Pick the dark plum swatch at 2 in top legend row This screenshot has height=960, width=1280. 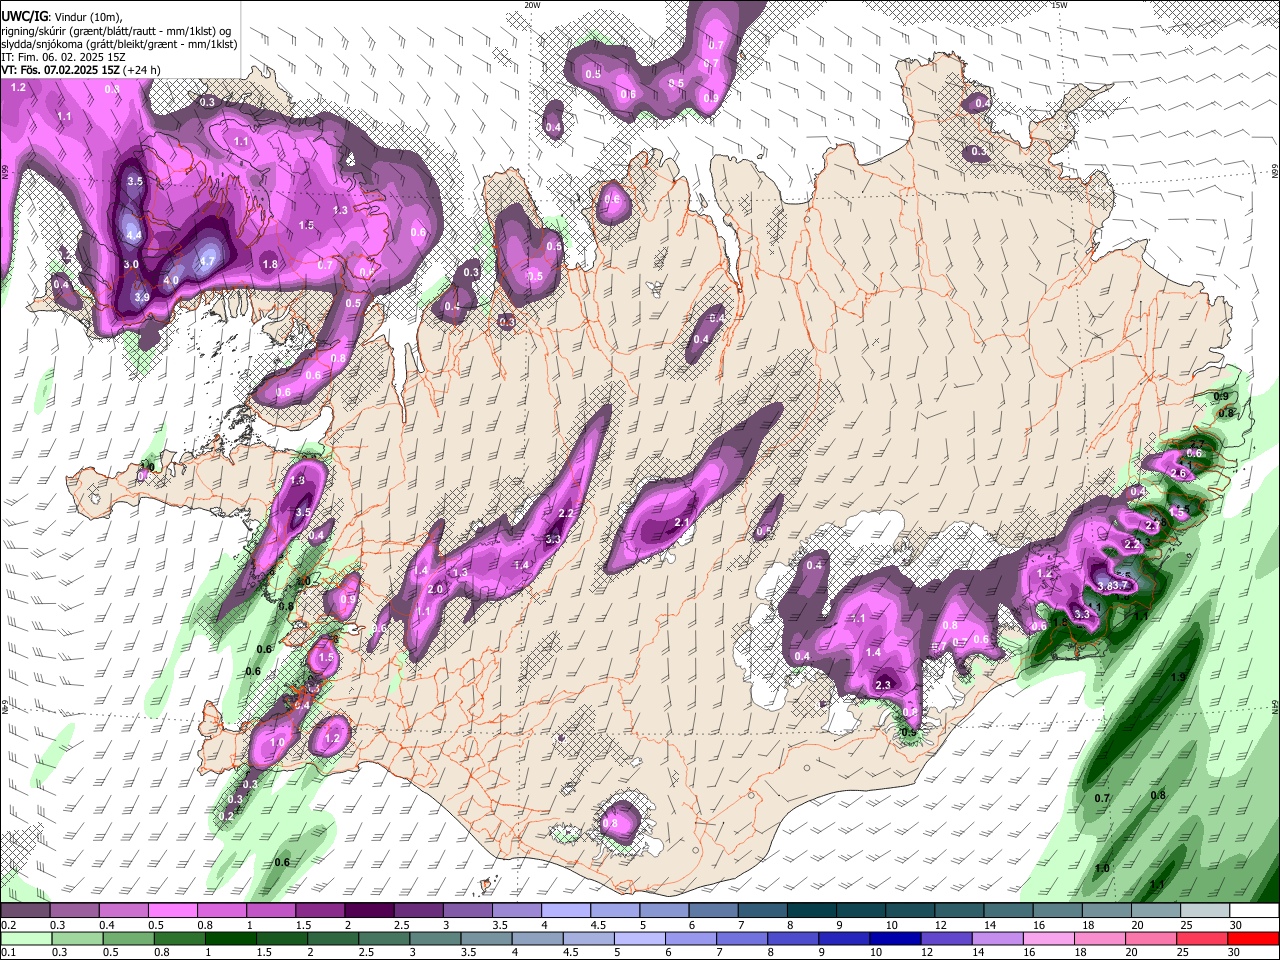coord(368,911)
